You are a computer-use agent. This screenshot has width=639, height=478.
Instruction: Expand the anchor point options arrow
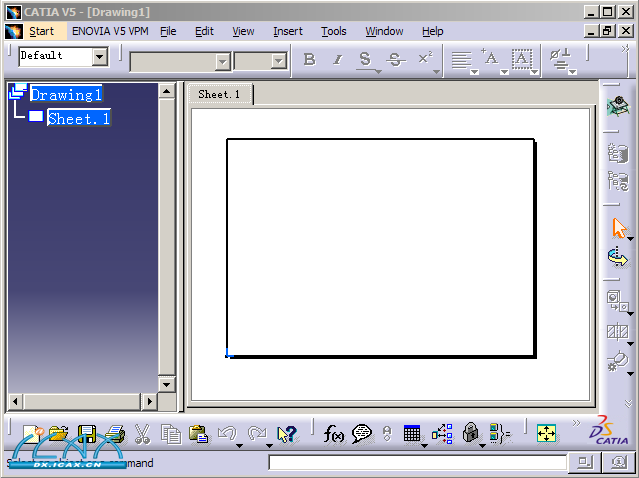(x=505, y=72)
